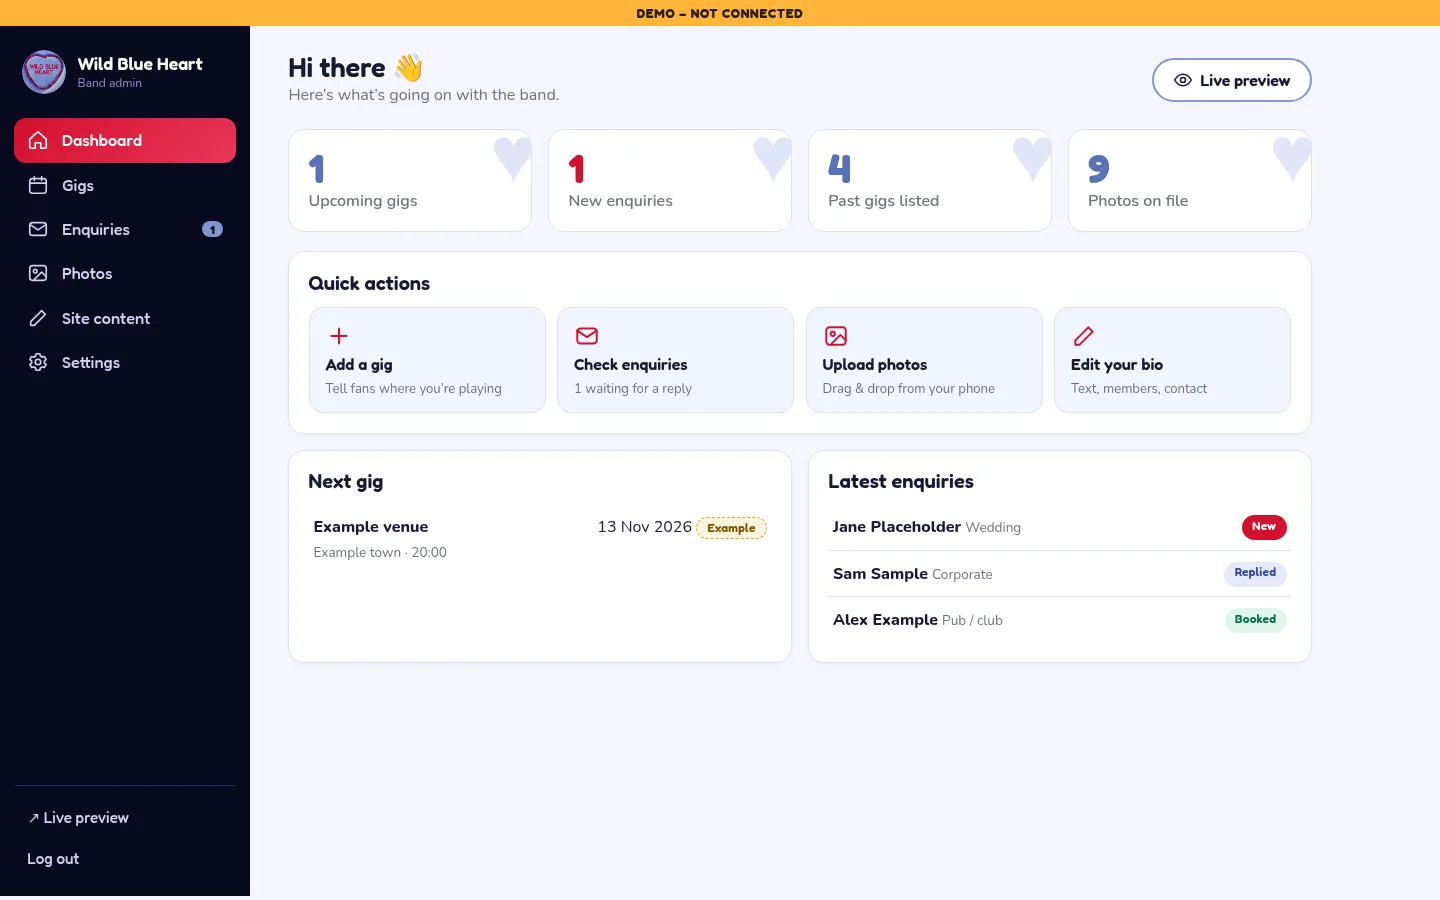Screen dimensions: 1440x900
Task: Click the Latest enquiries heading
Action: click(901, 481)
